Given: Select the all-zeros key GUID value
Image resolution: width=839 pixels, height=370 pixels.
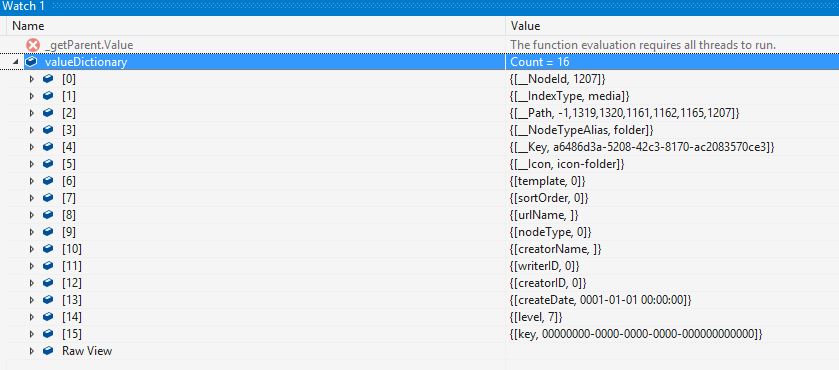Looking at the screenshot, I should [636, 334].
